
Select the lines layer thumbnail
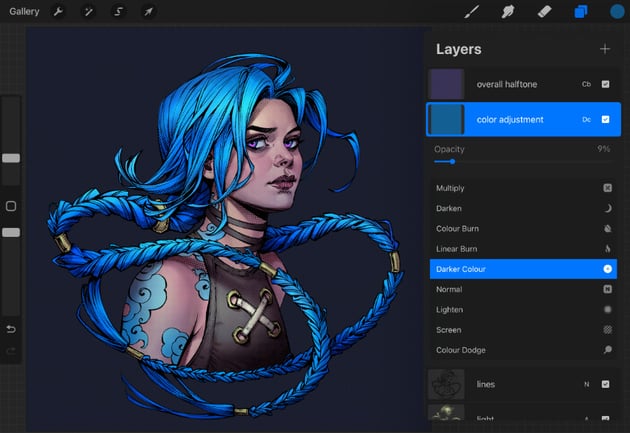[x=446, y=384]
